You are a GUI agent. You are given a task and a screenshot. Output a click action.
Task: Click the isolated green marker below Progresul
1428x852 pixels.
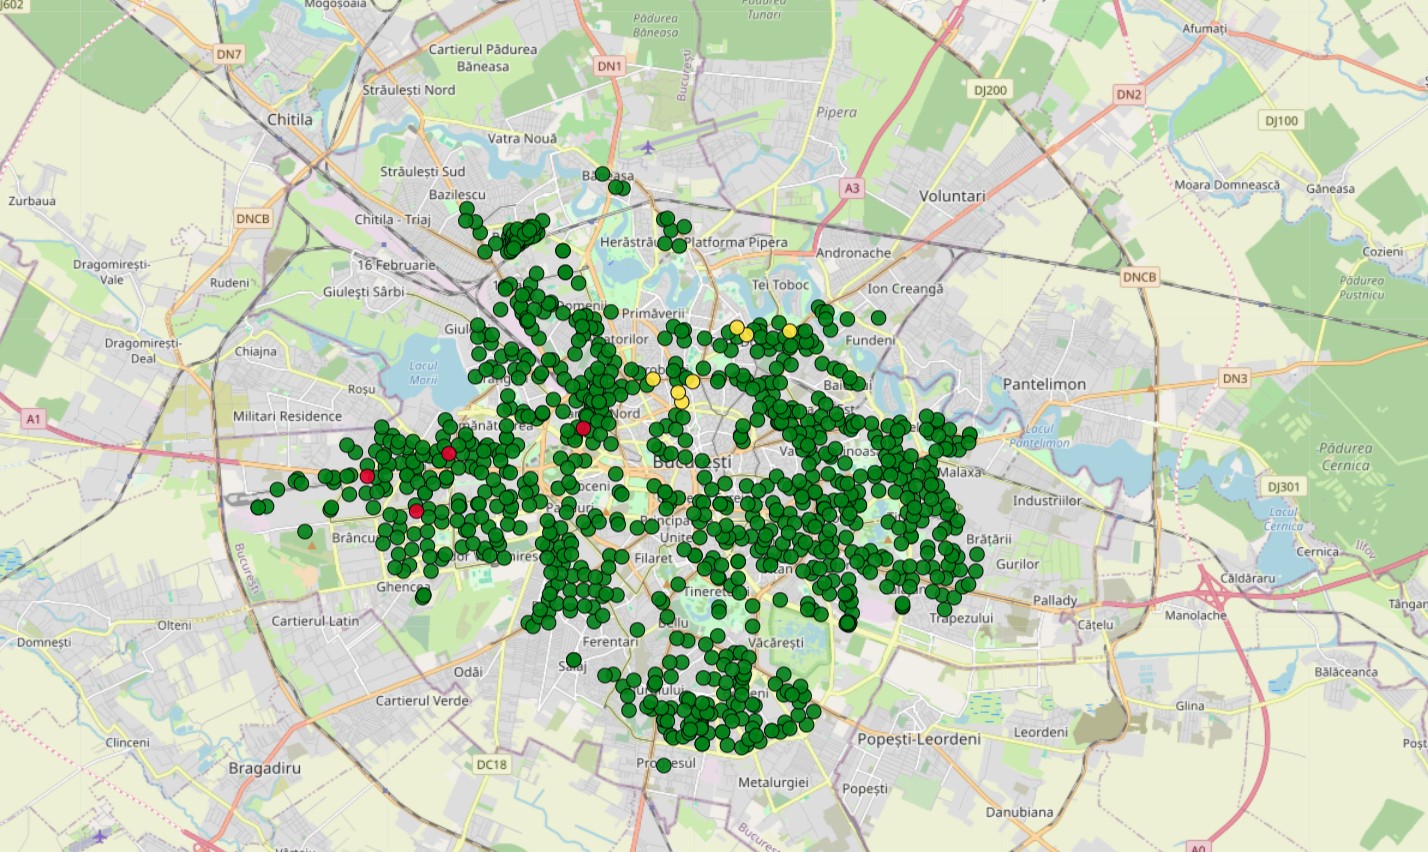click(x=663, y=765)
